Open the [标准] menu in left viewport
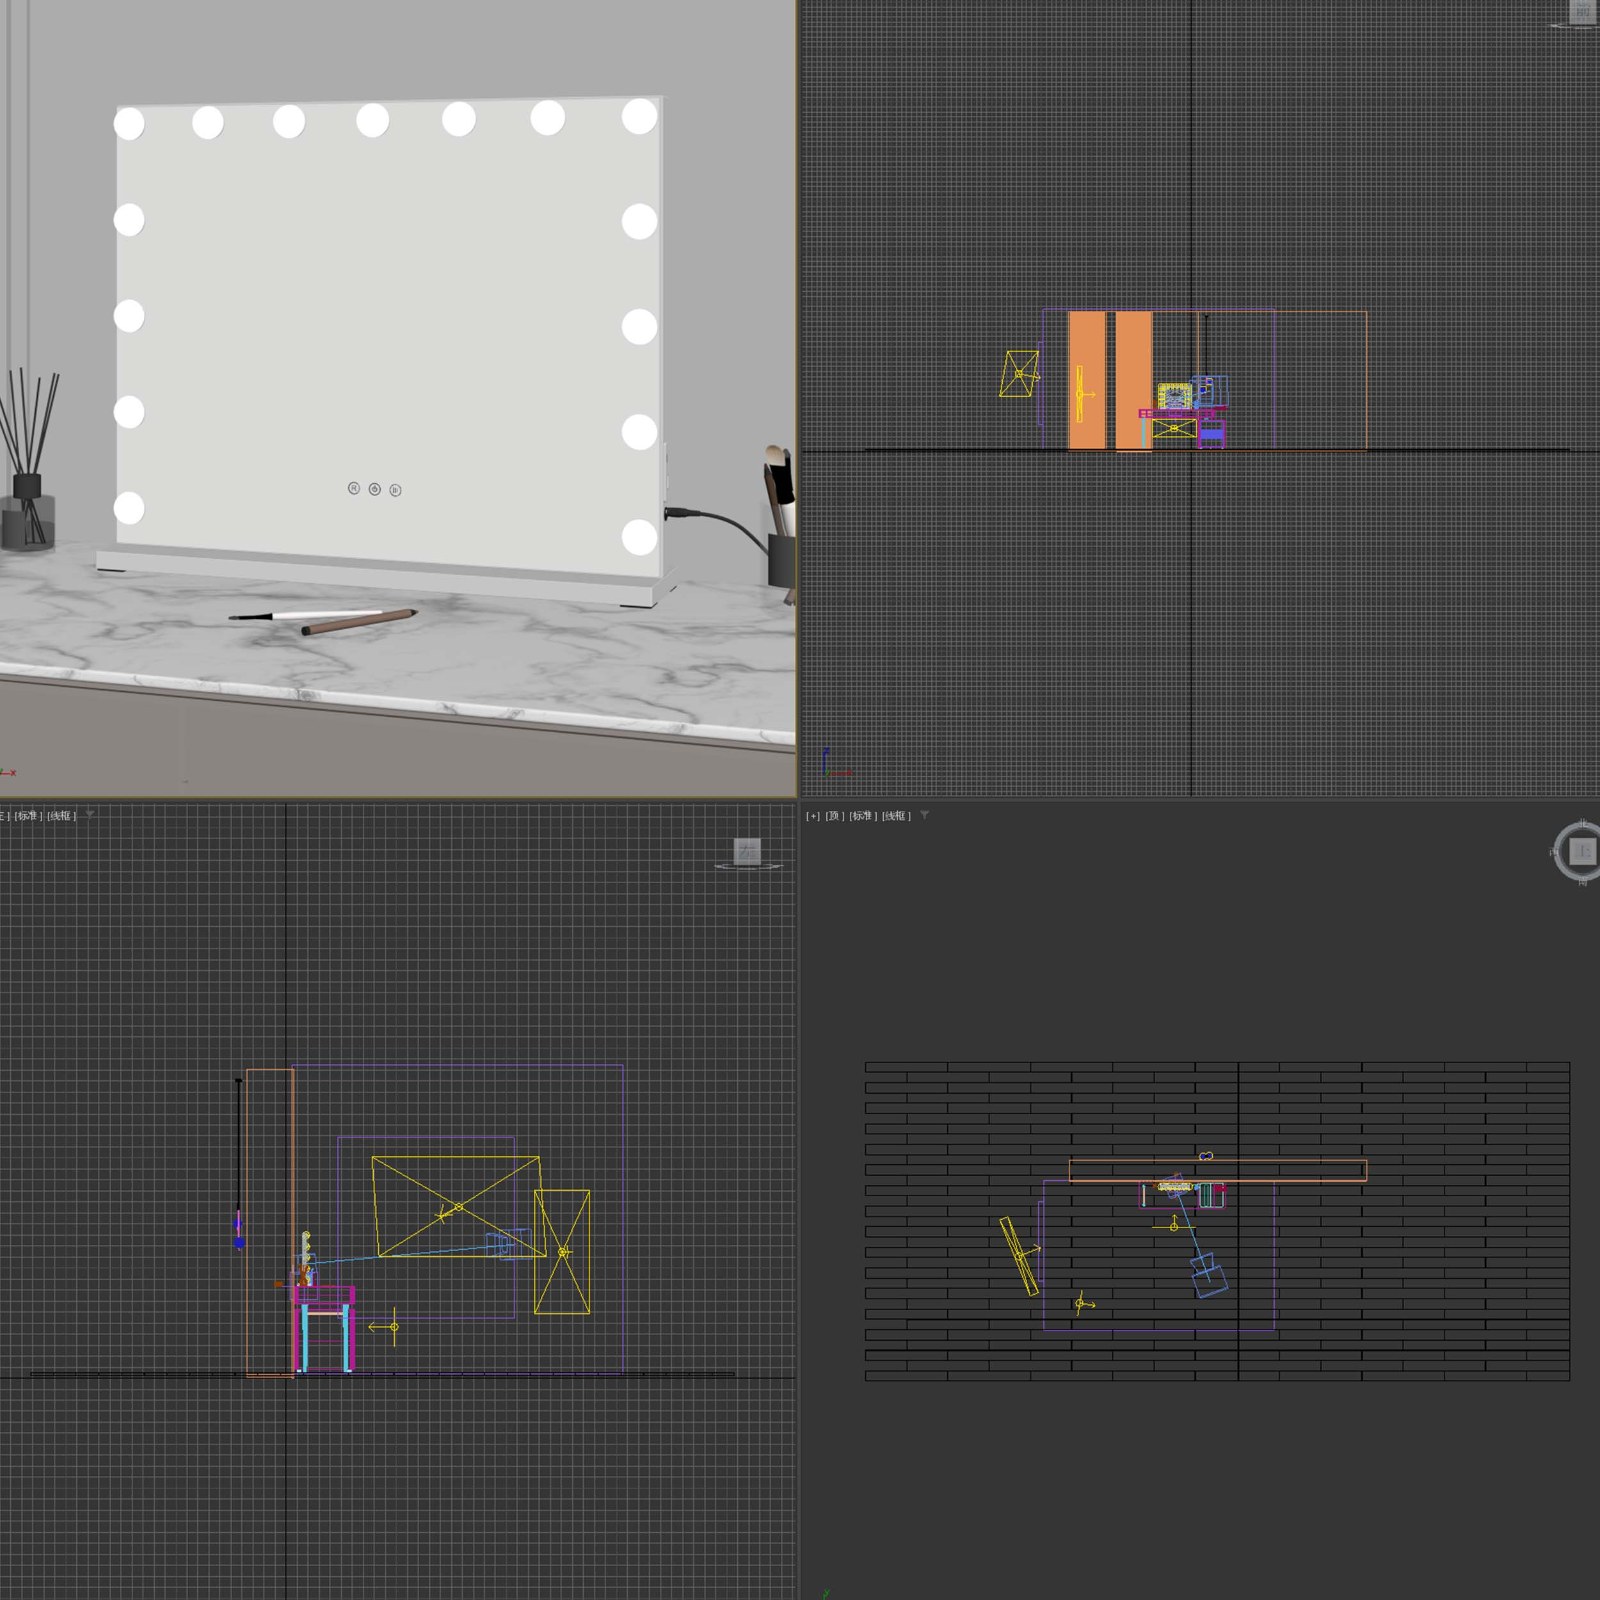 (x=27, y=816)
